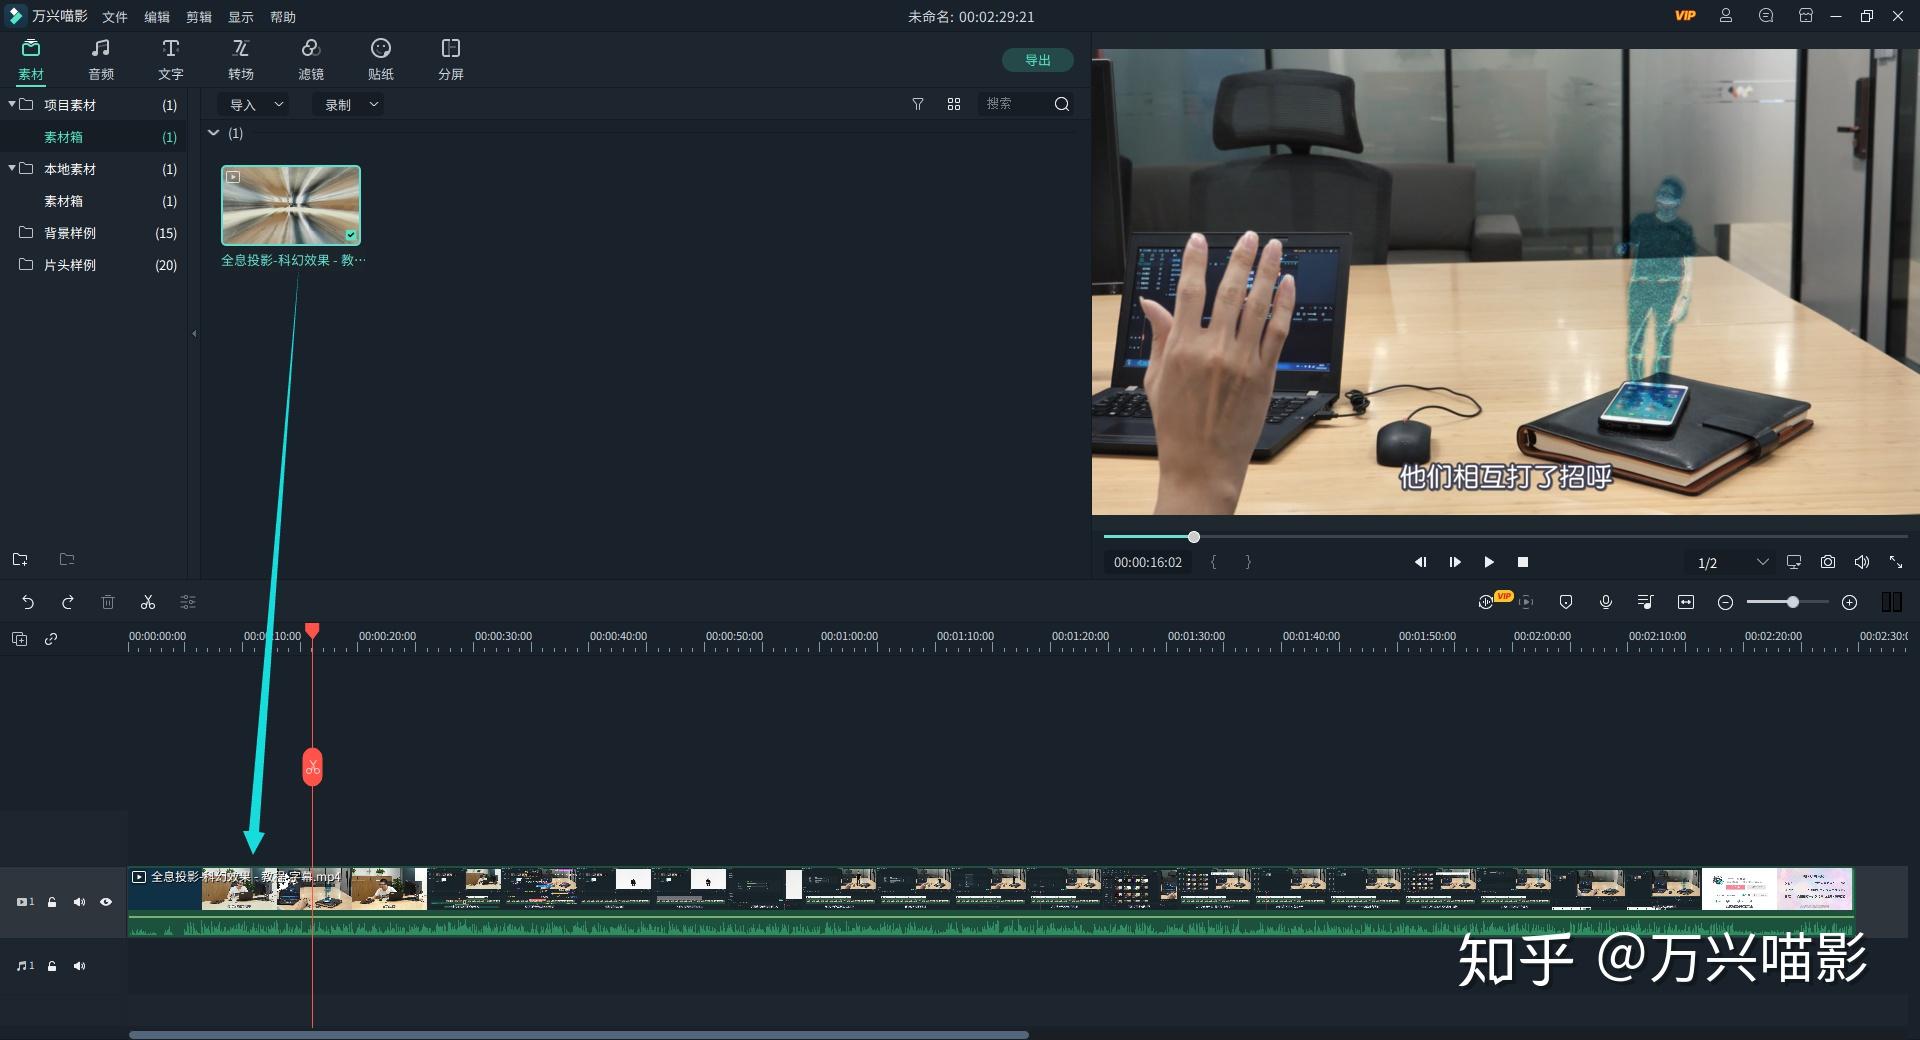Click the red scissors on playhead

pos(312,767)
